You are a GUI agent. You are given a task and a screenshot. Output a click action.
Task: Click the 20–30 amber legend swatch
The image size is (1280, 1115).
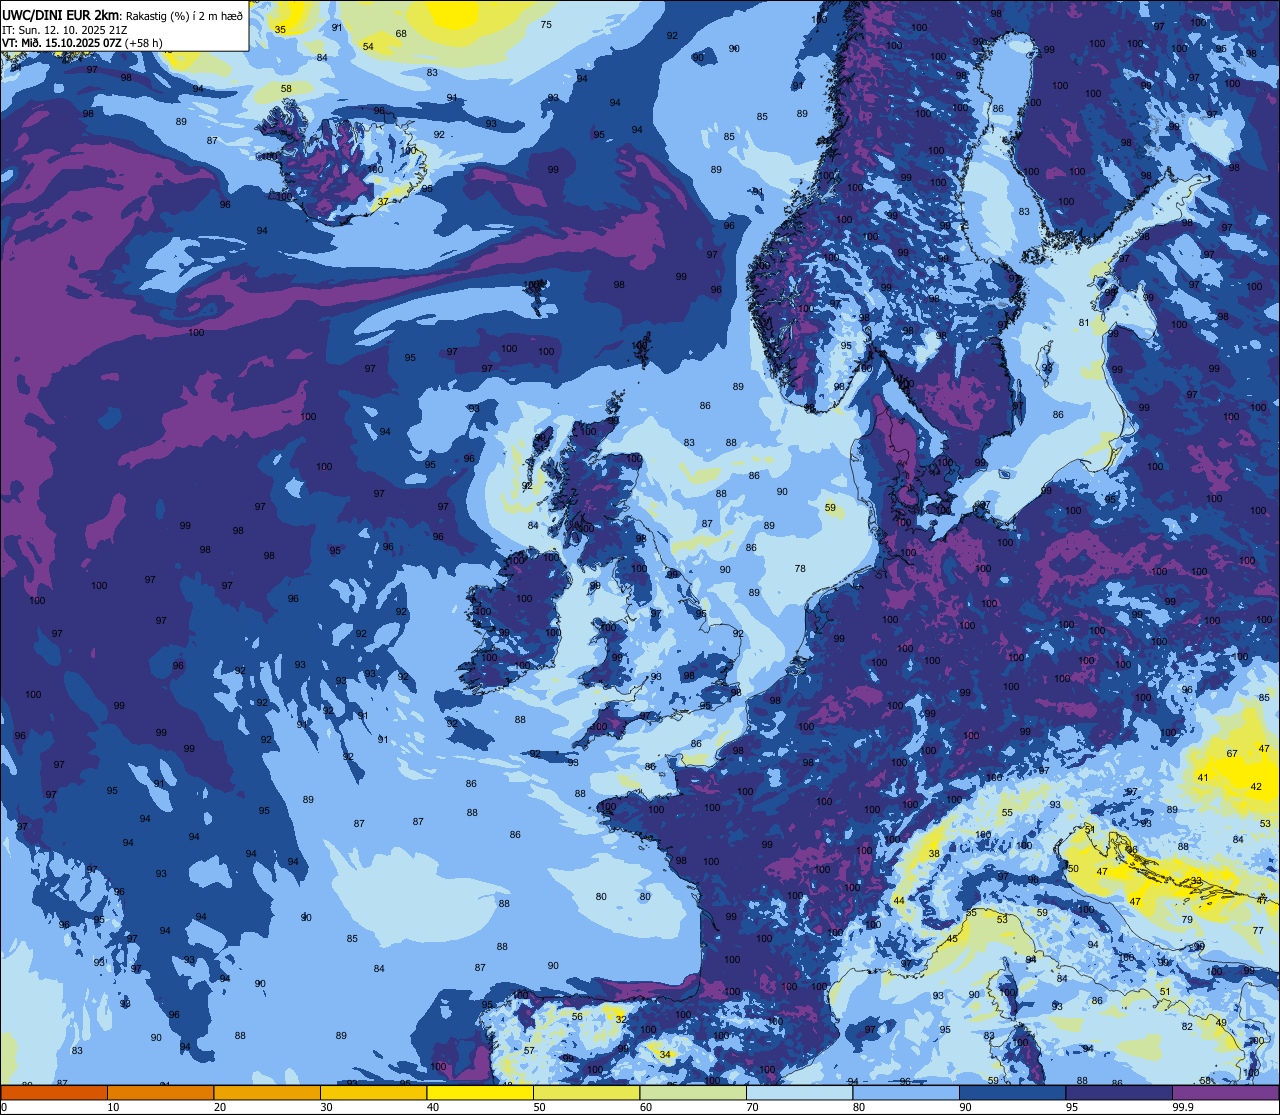point(267,1092)
